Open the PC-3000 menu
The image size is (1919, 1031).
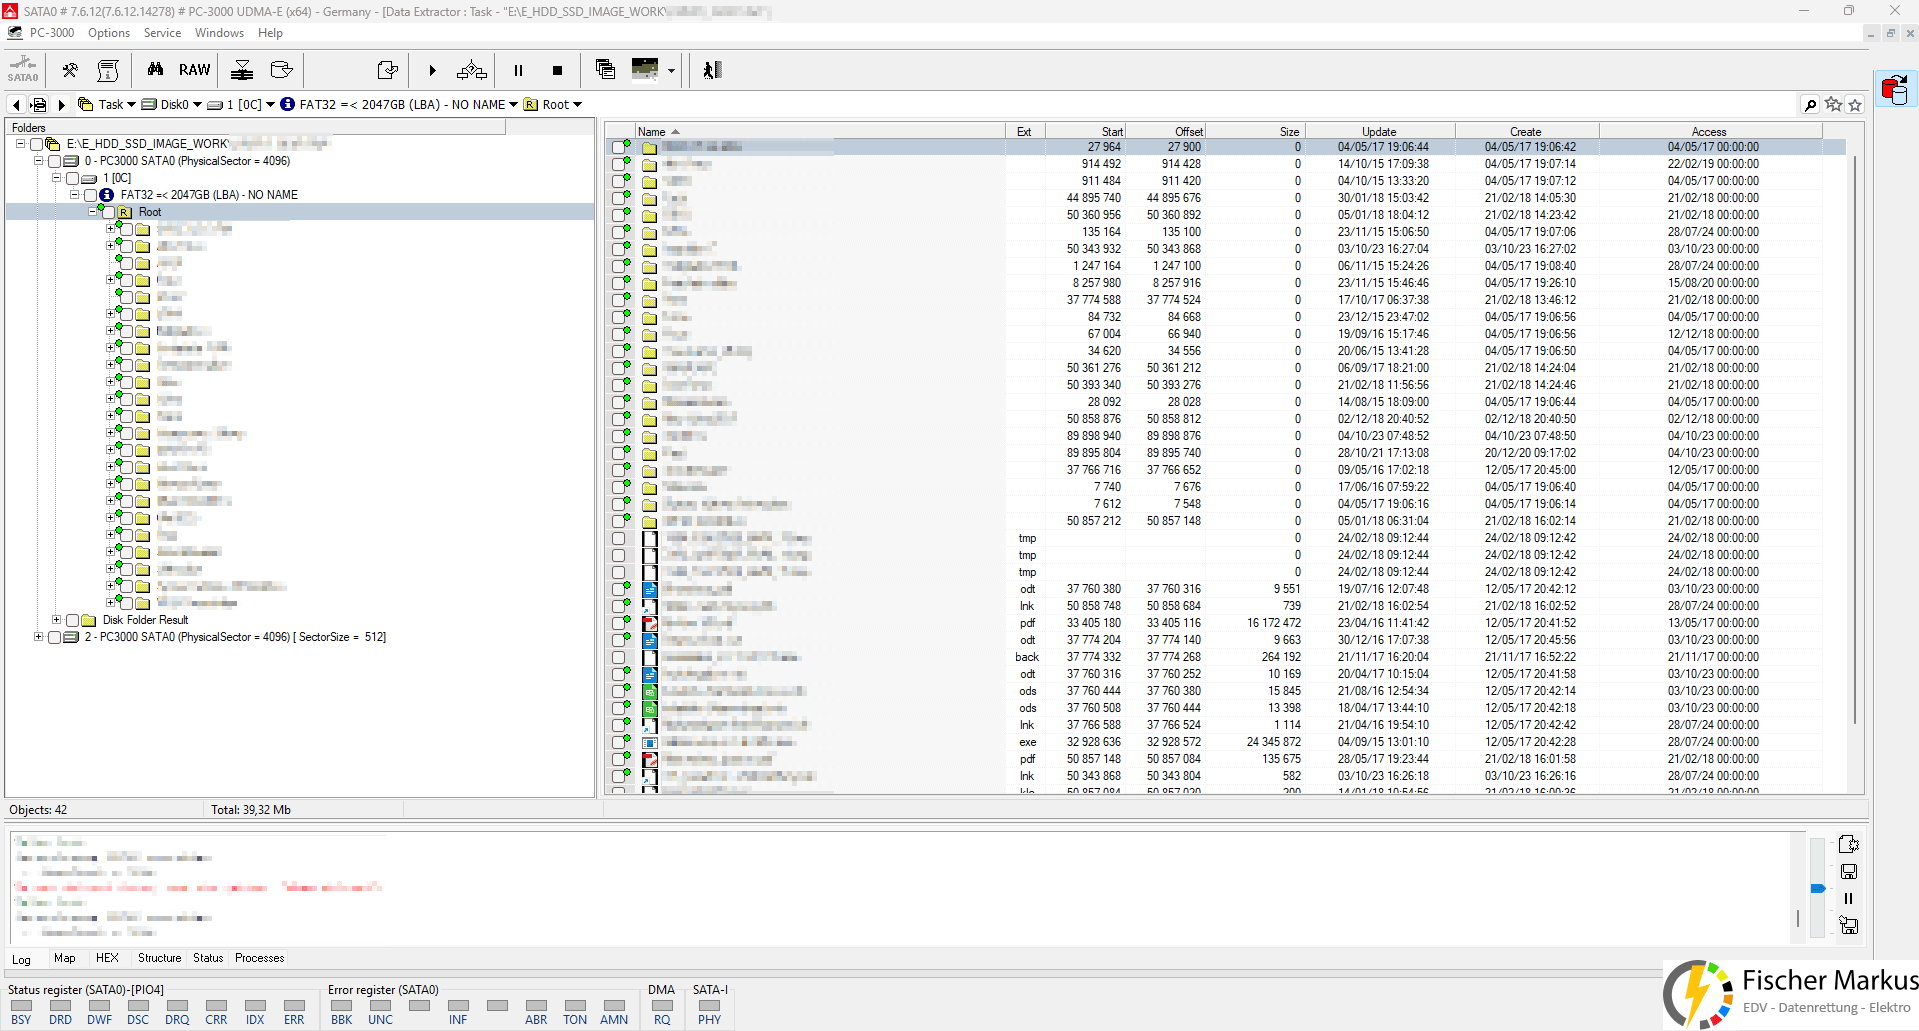[52, 33]
